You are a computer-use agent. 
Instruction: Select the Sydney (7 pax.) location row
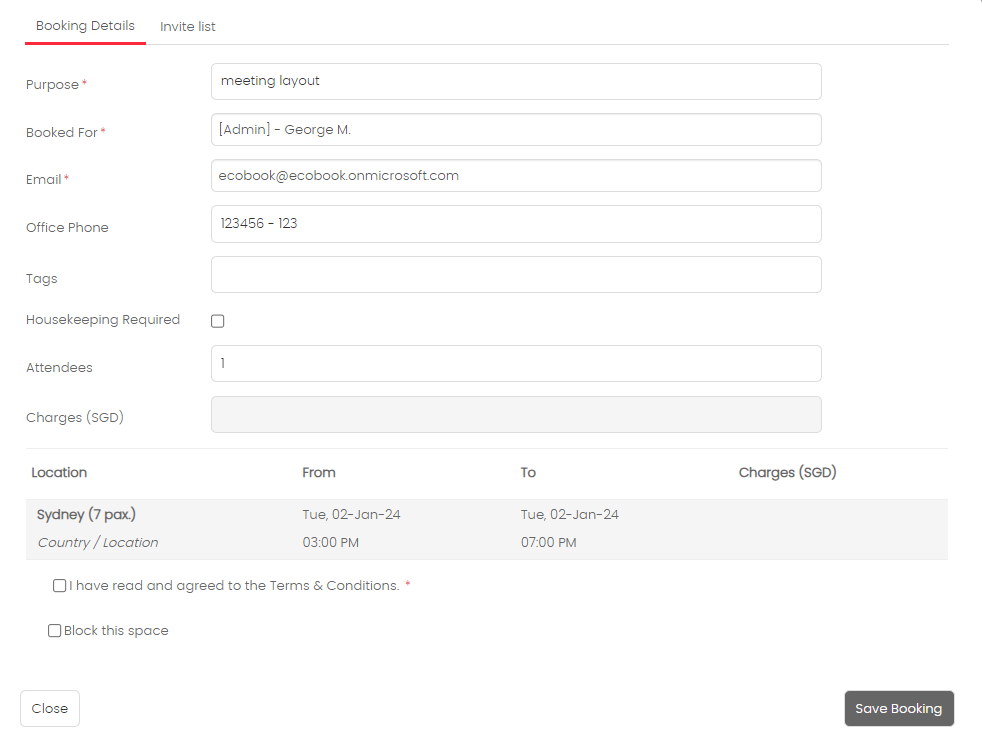(x=487, y=529)
